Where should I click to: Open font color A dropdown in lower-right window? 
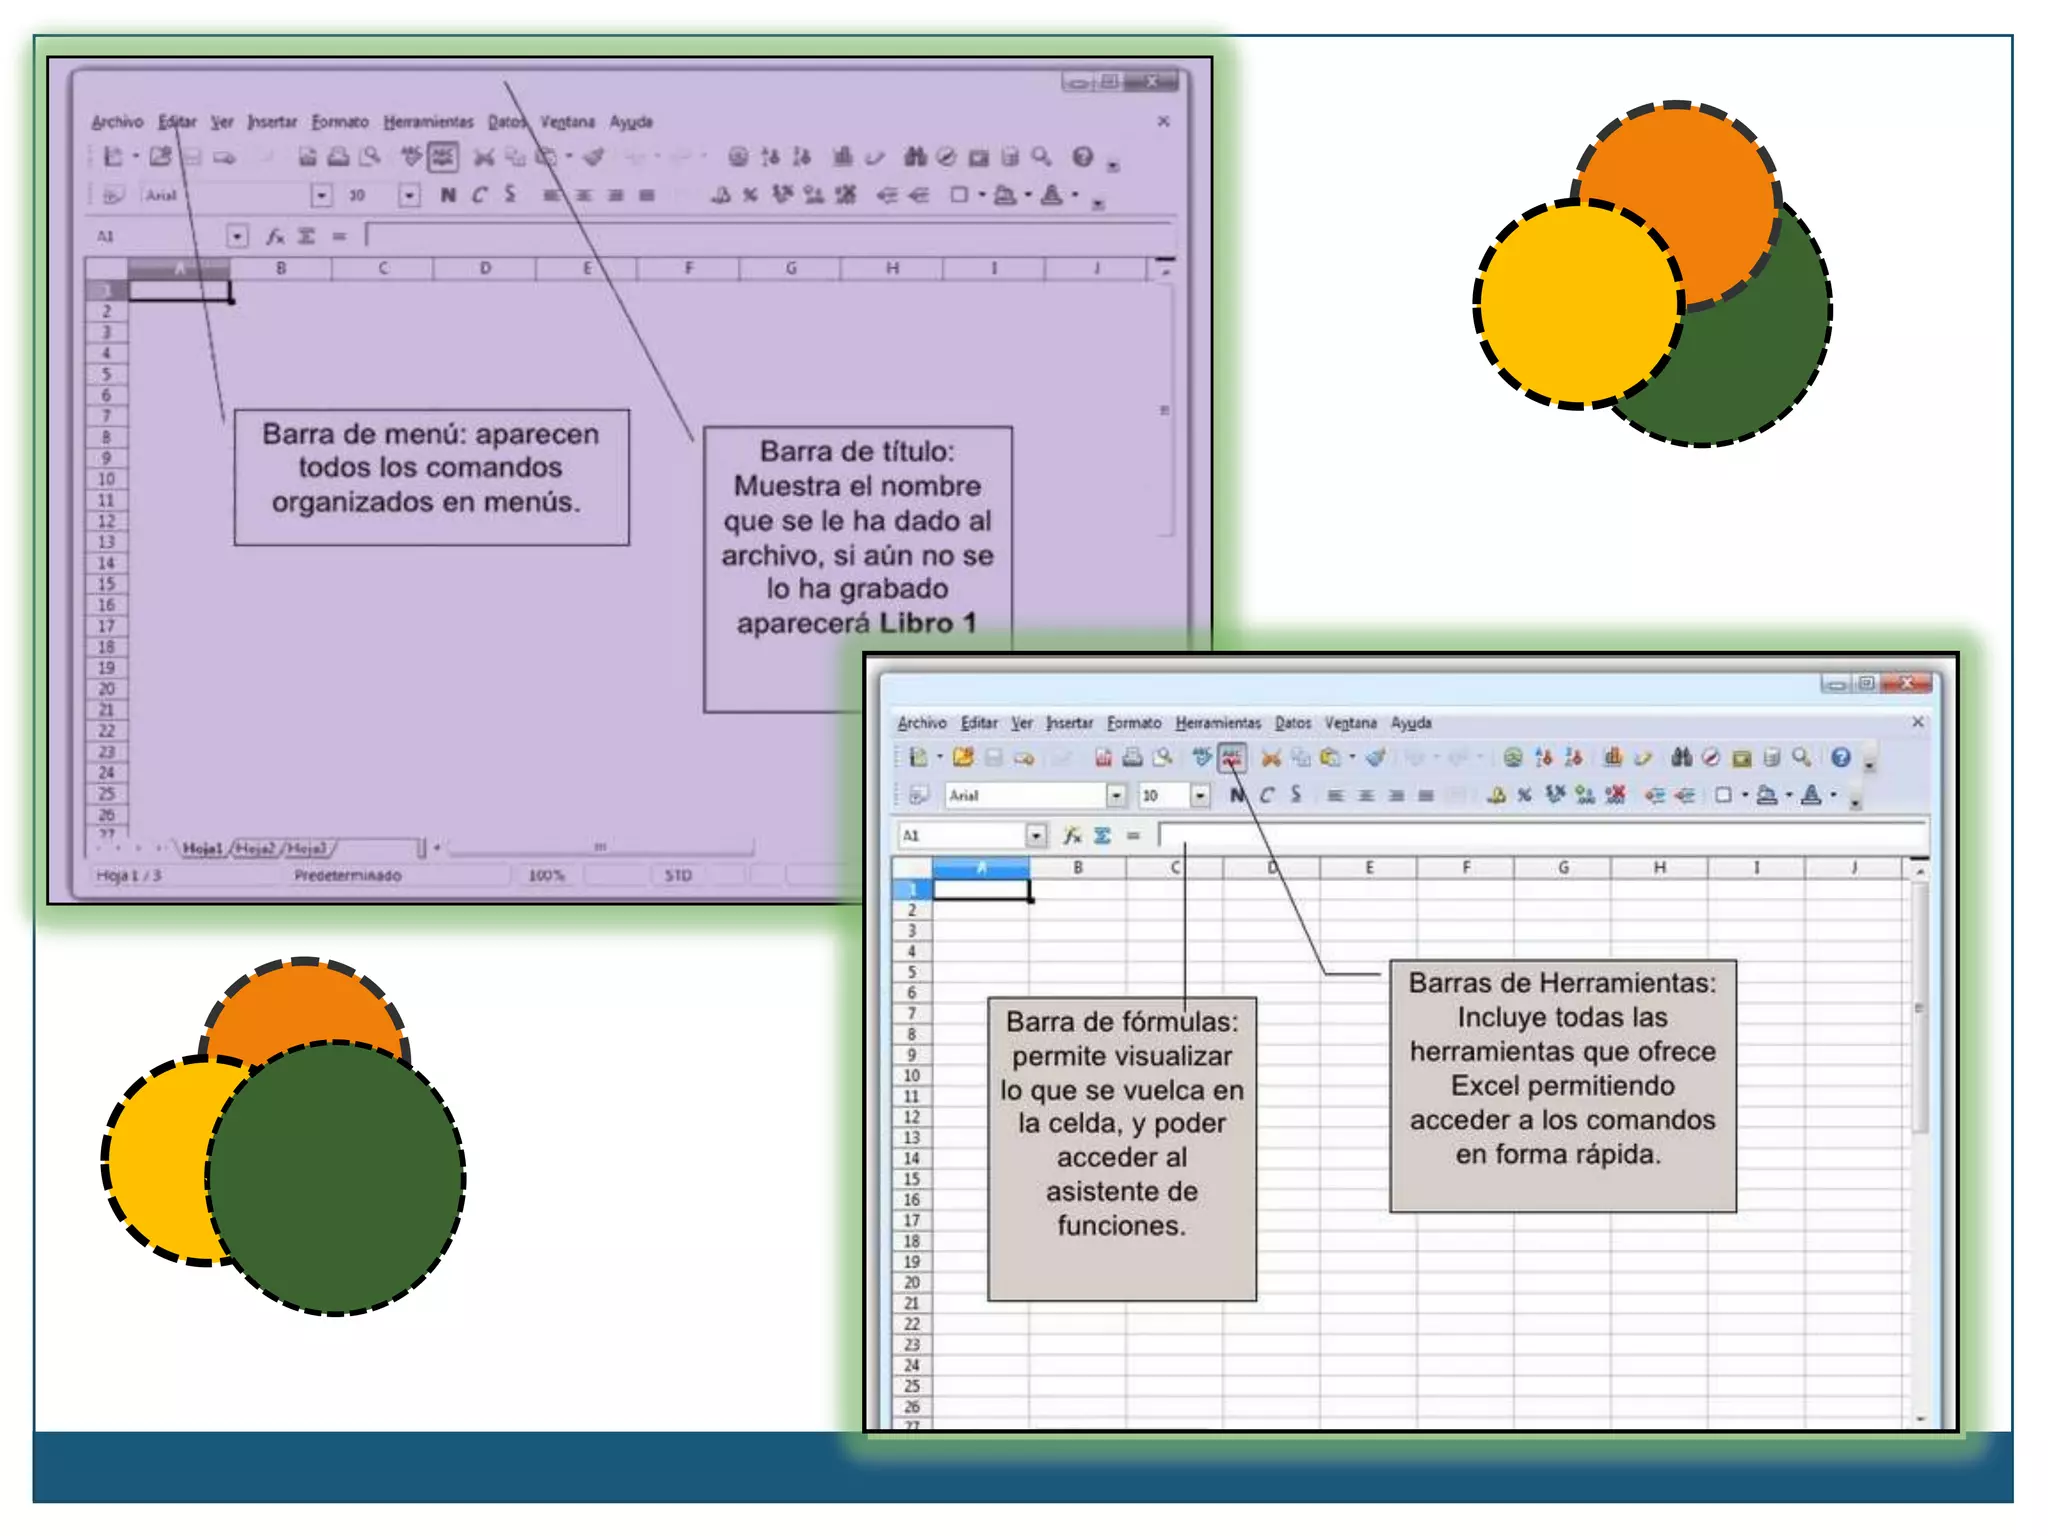click(x=1833, y=795)
